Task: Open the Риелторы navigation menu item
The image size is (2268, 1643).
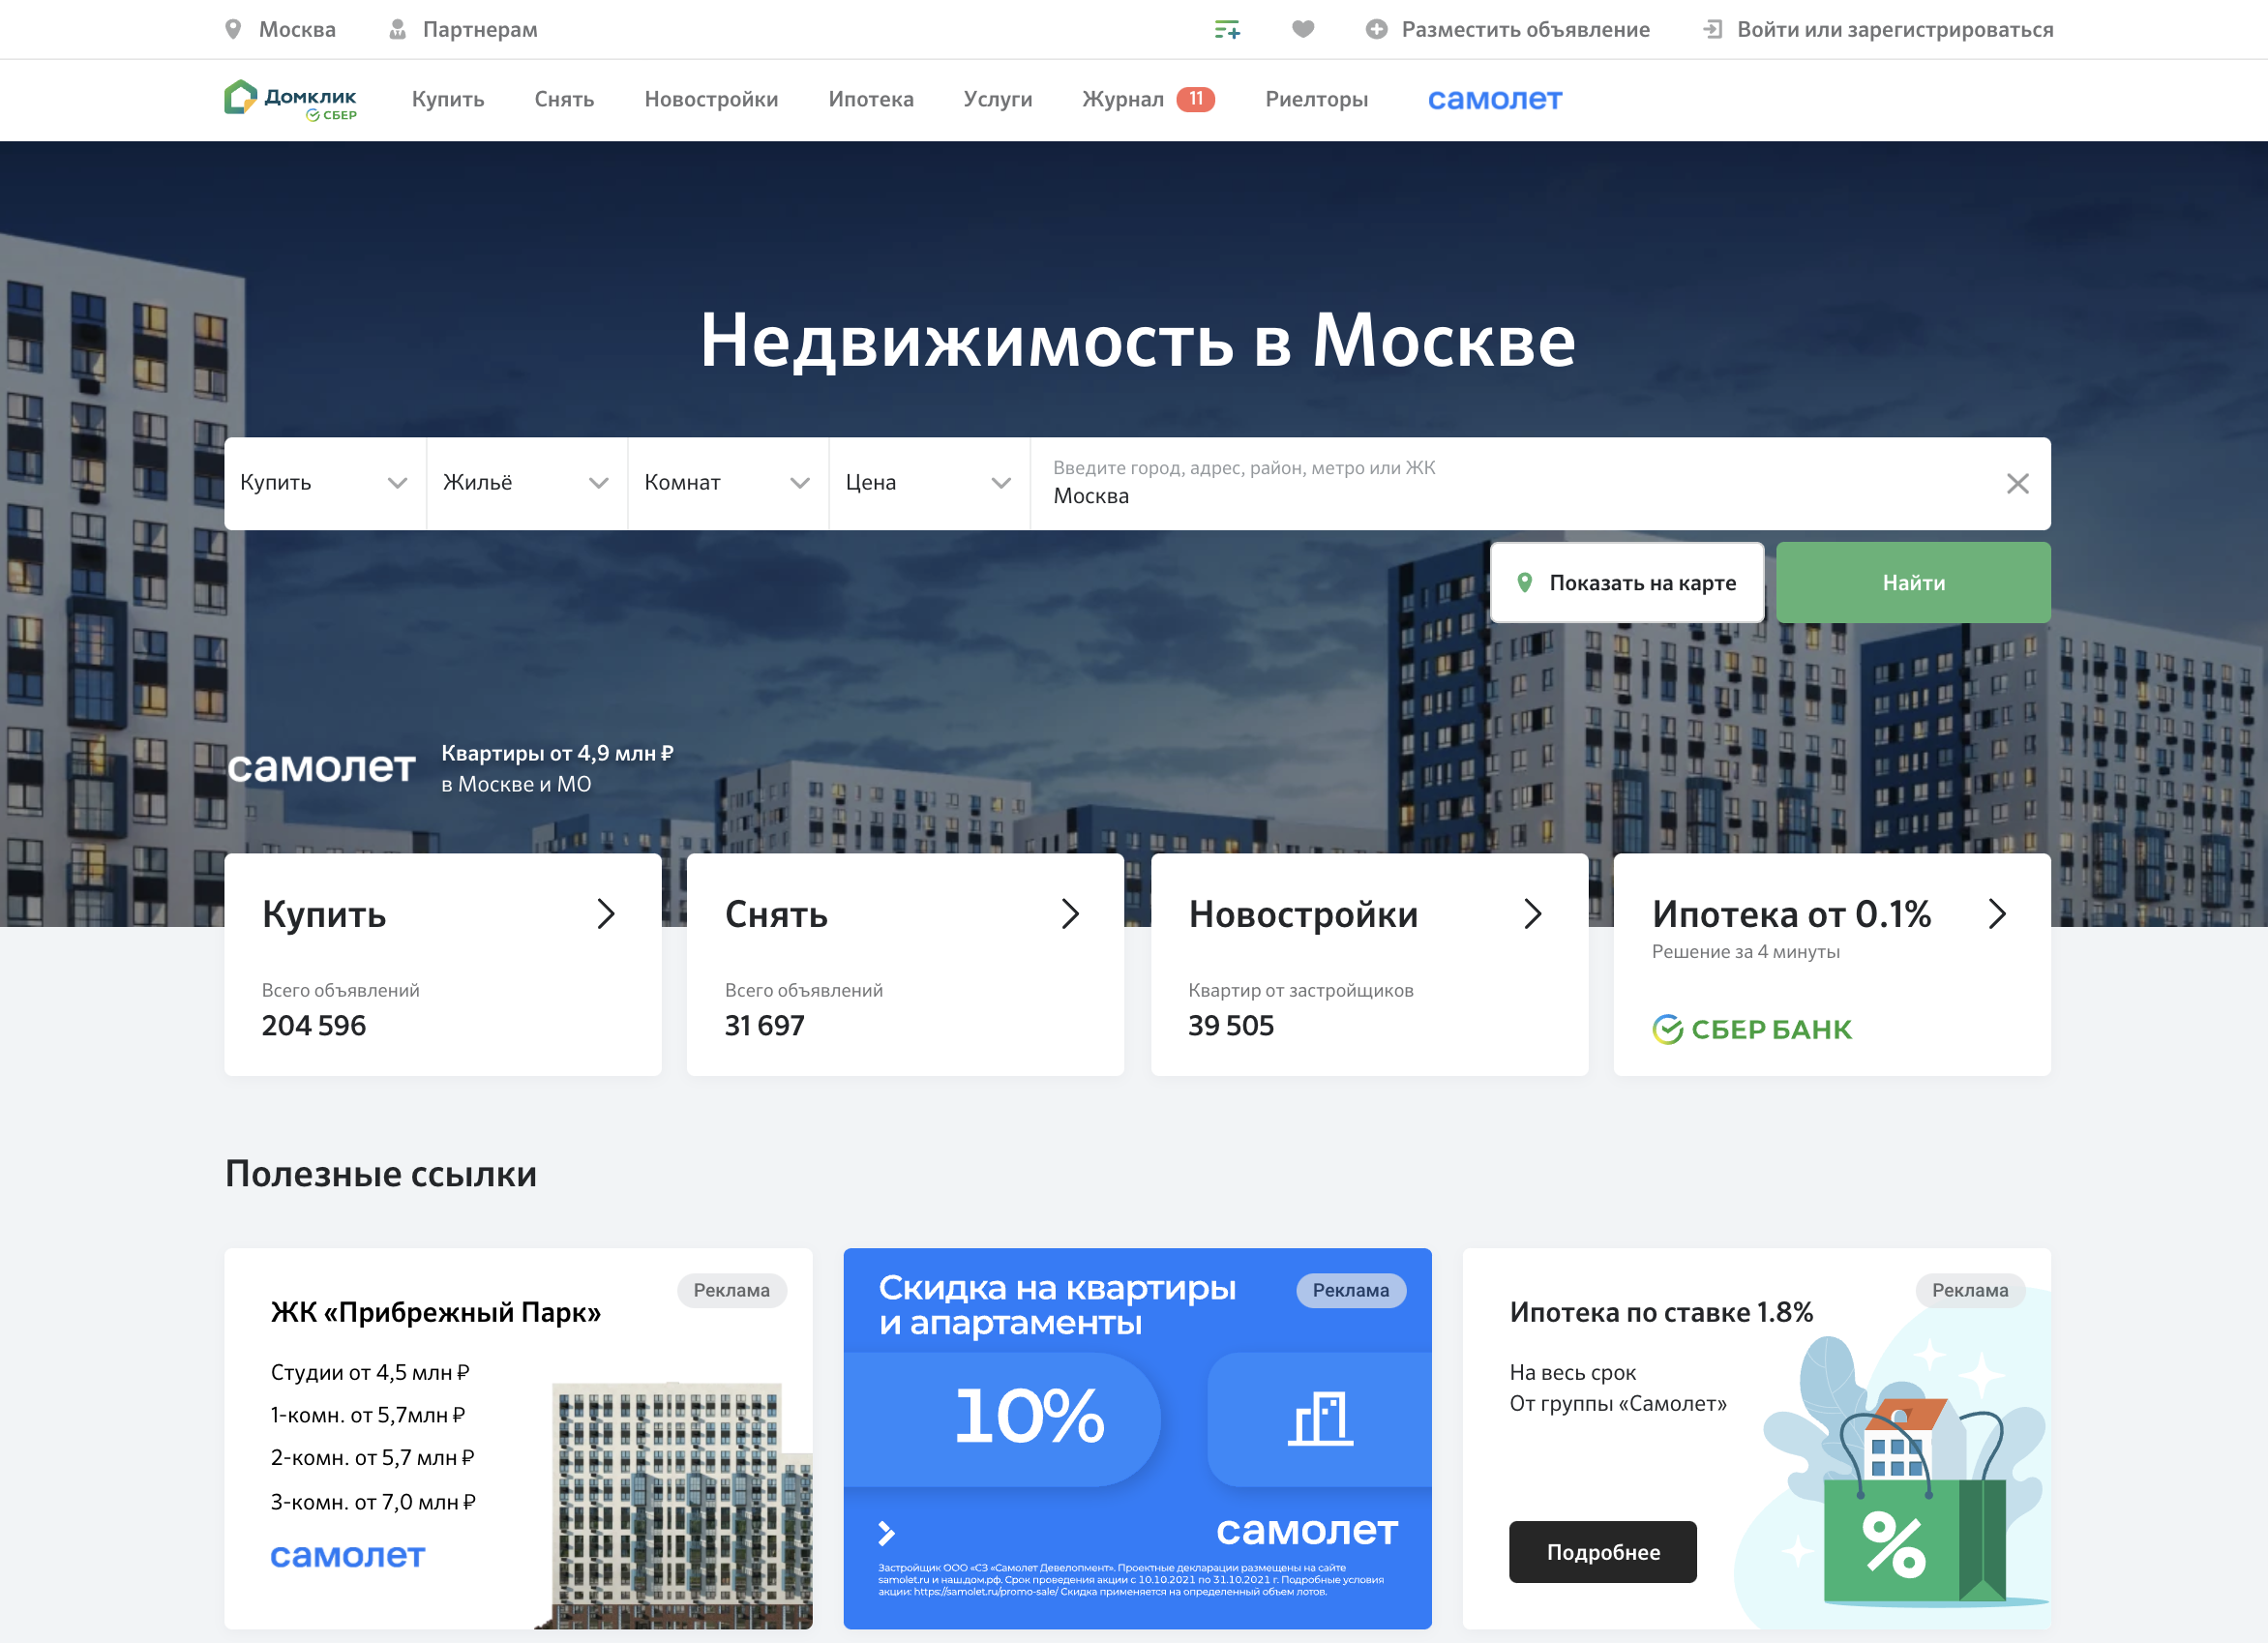Action: point(1316,99)
